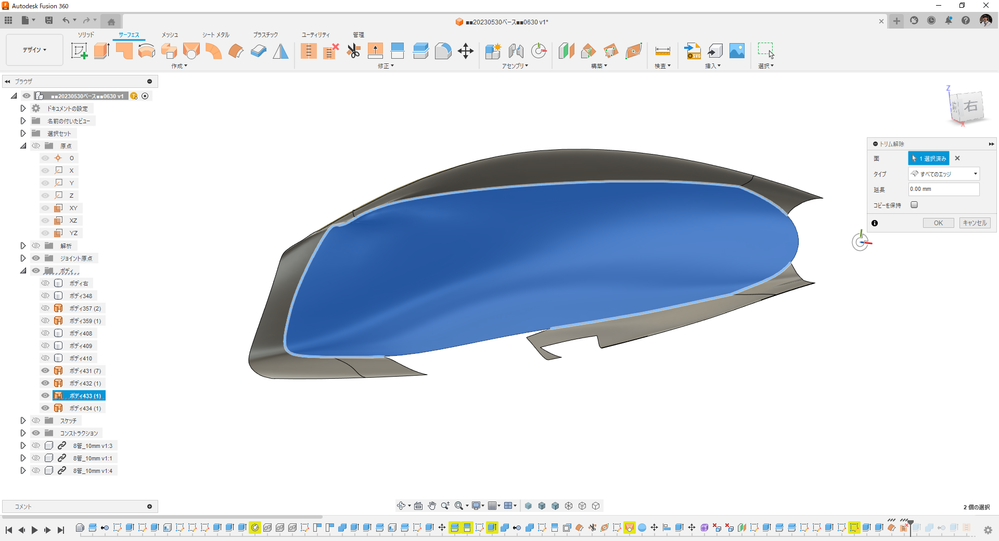Viewport: 999px width, 541px height.
Task: Expand 名前の付いたビュー node
Action: pyautogui.click(x=23, y=120)
